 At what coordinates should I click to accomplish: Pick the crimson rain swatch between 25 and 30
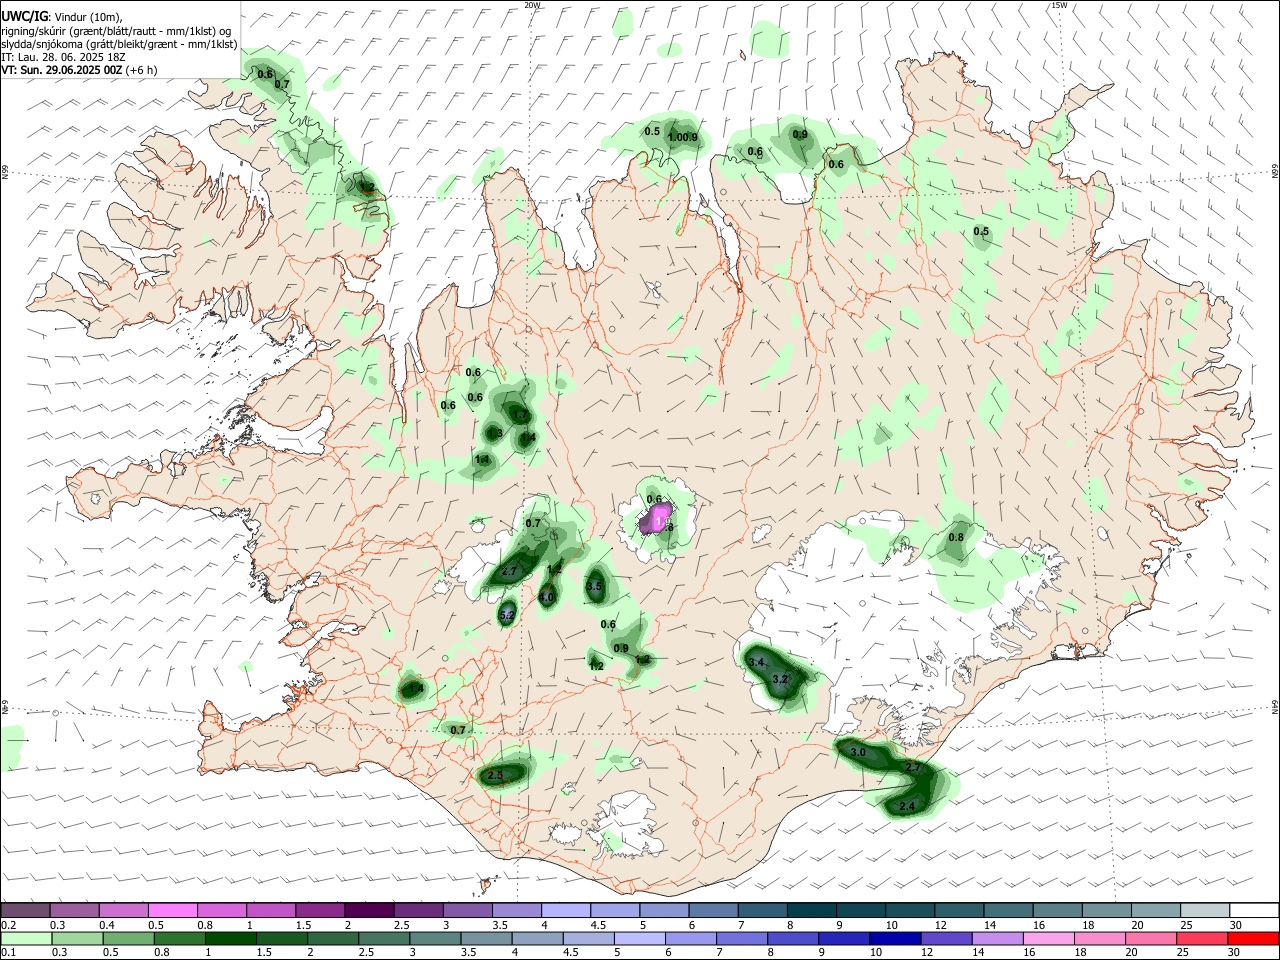point(1202,939)
